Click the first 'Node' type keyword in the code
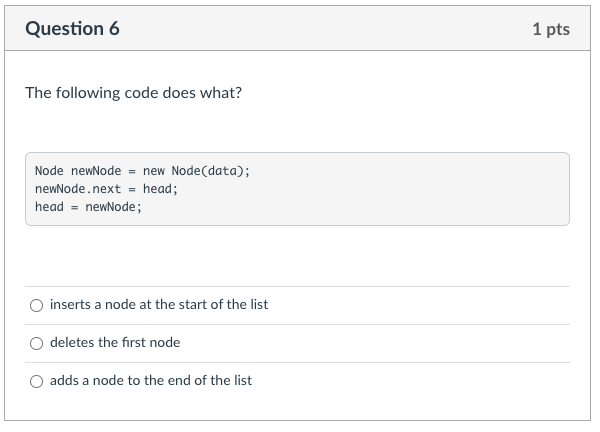Image resolution: width=600 pixels, height=432 pixels. pos(48,170)
